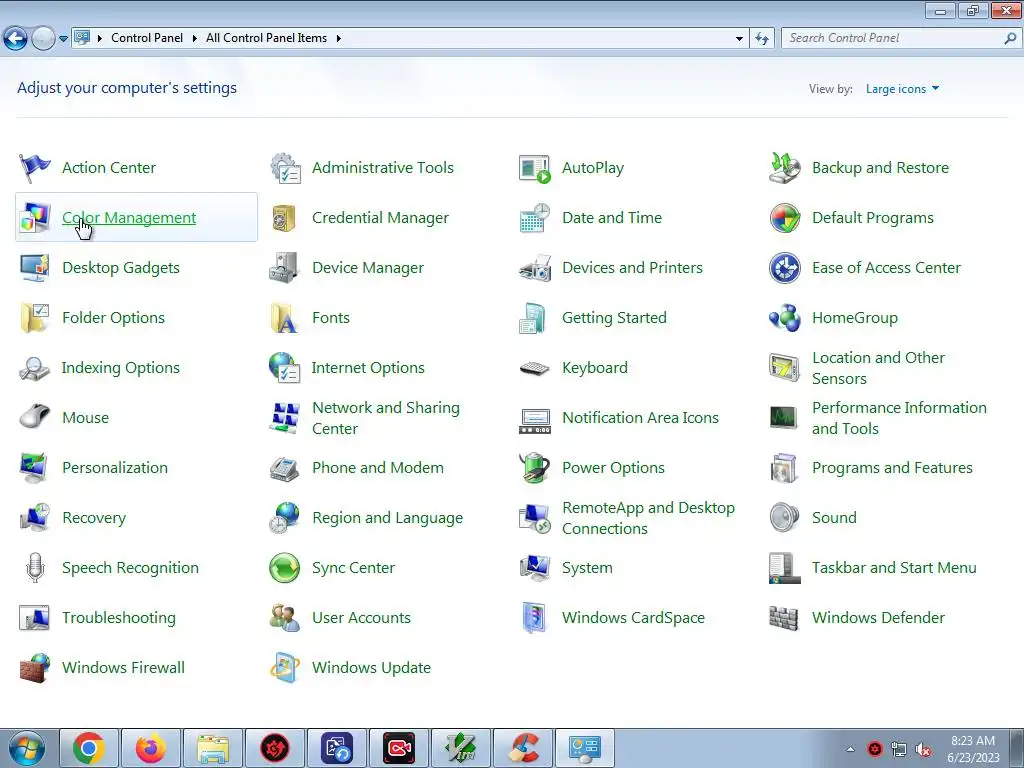Open the Sync Center green icon
1024x768 pixels.
(x=285, y=568)
